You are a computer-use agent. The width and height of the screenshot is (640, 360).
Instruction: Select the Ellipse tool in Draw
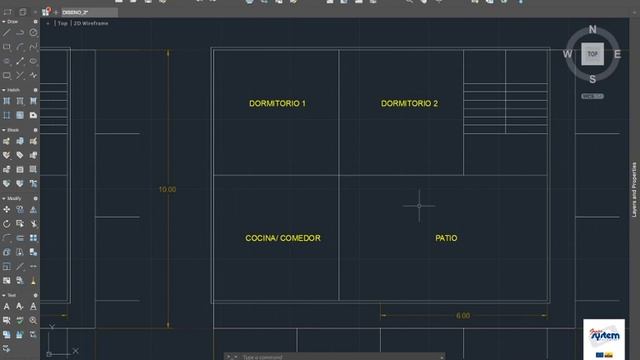pos(33,61)
